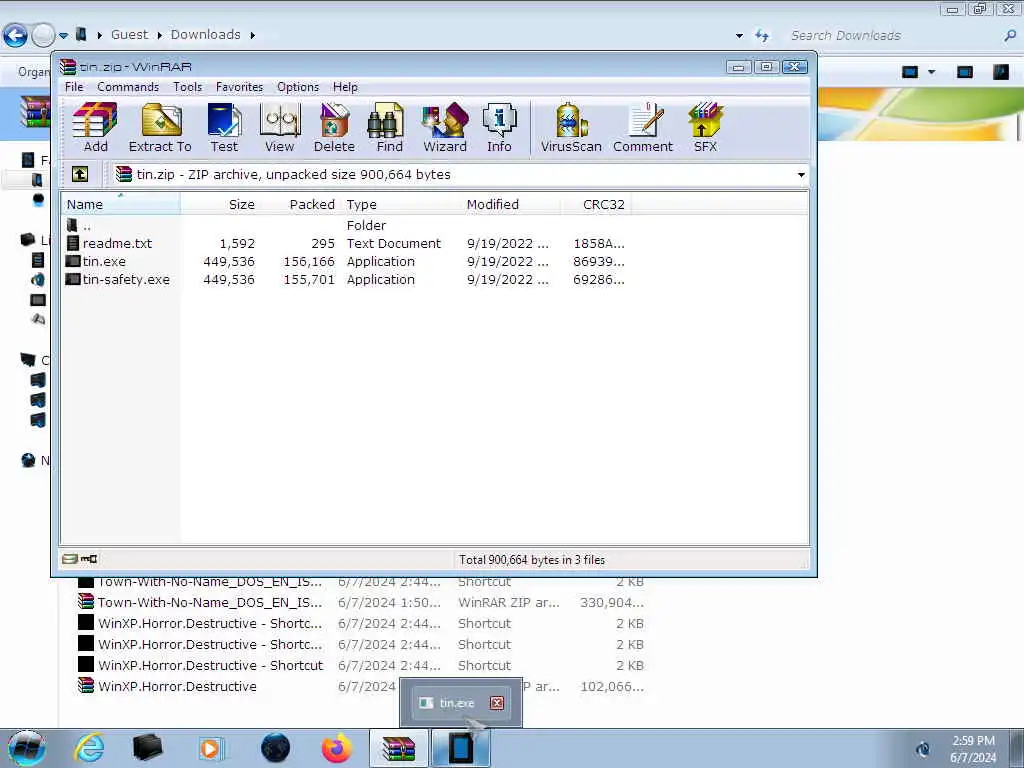Open the View tool in WinRAR
The height and width of the screenshot is (768, 1024).
coord(280,128)
